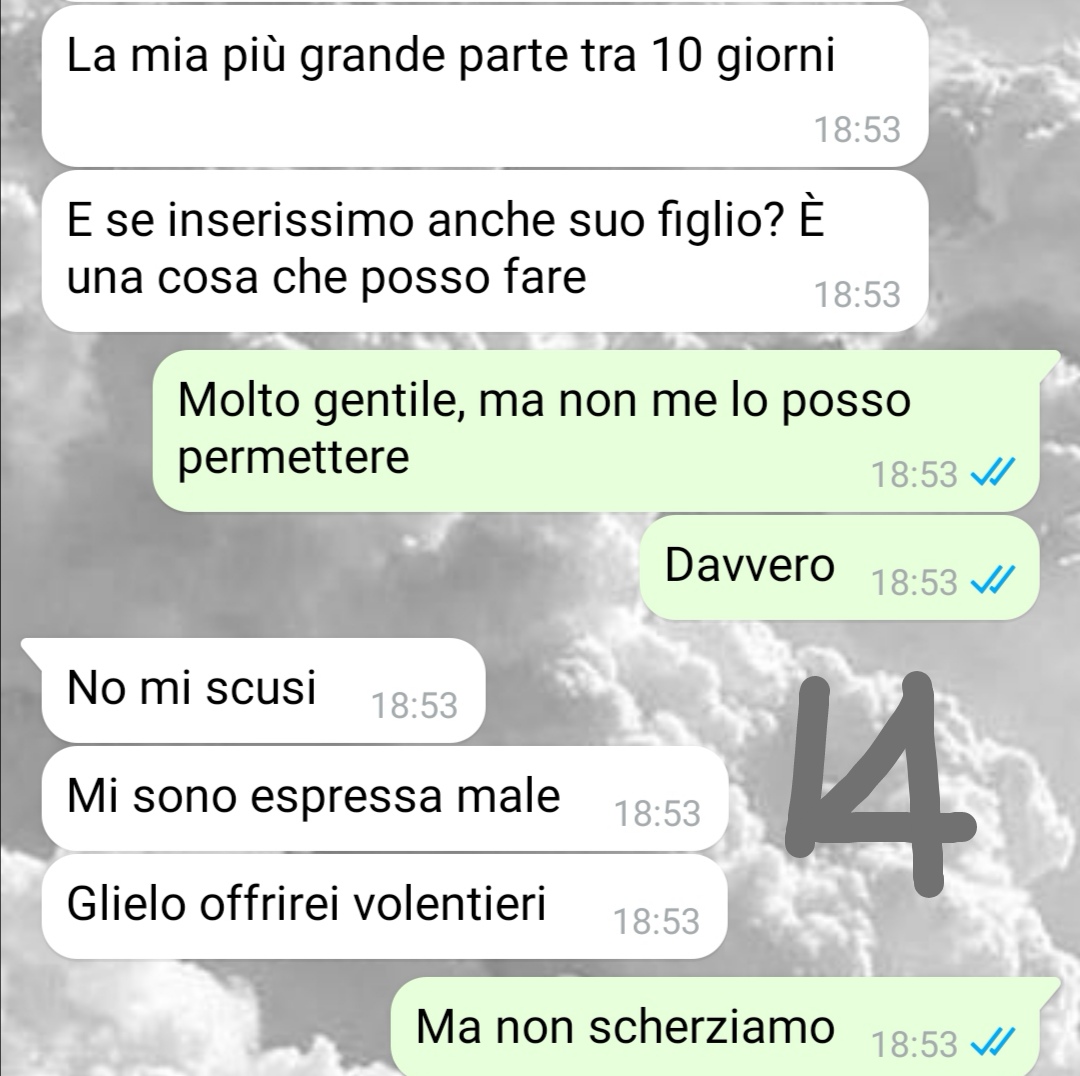Select 'Glielo offrirei volentieri' message
This screenshot has width=1080, height=1076.
point(384,907)
